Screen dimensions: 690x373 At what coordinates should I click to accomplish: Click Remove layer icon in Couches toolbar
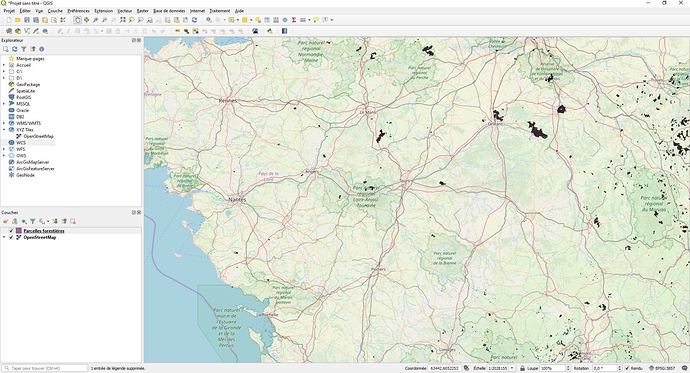[x=73, y=221]
